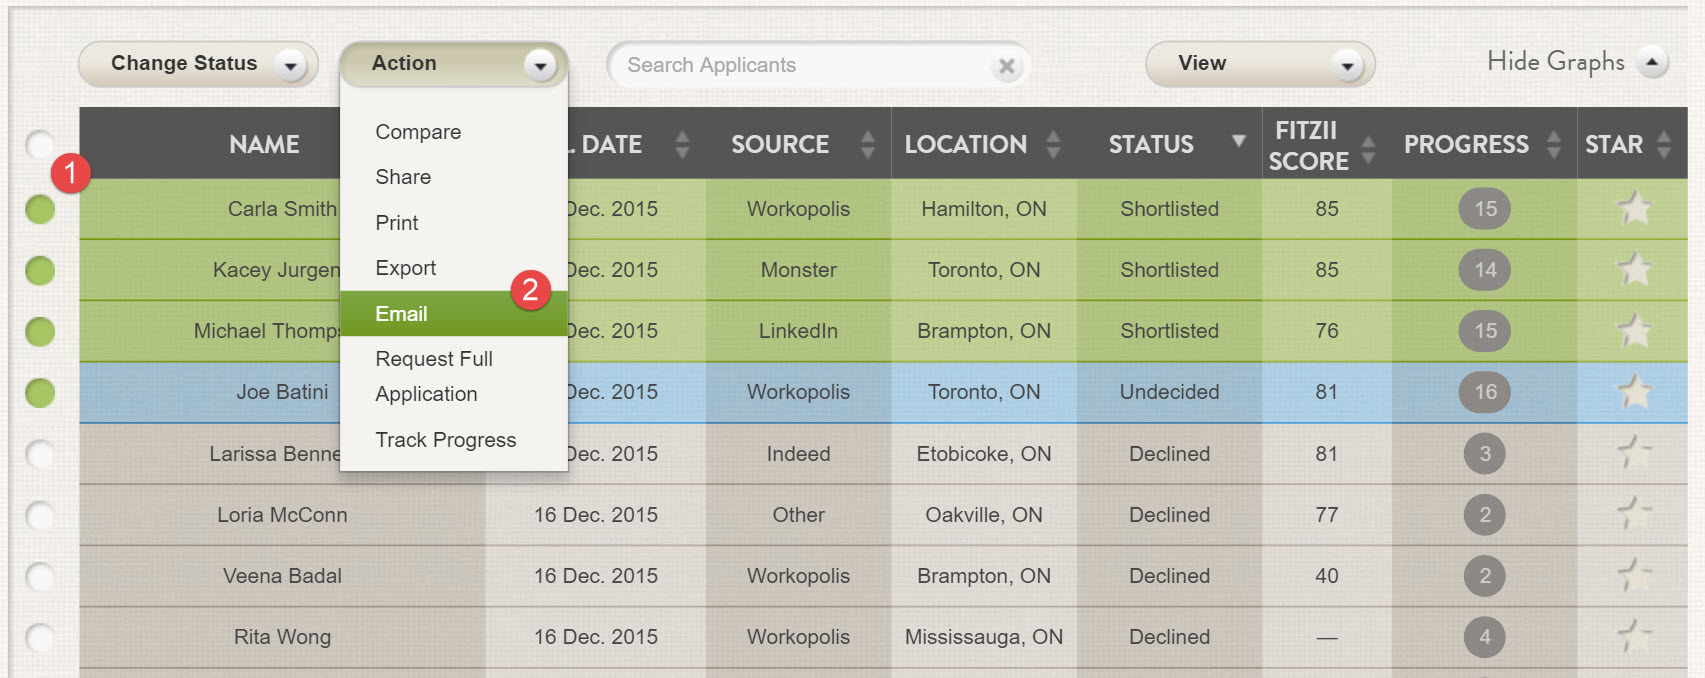
Task: Toggle the select-all circle in header row
Action: pyautogui.click(x=40, y=145)
